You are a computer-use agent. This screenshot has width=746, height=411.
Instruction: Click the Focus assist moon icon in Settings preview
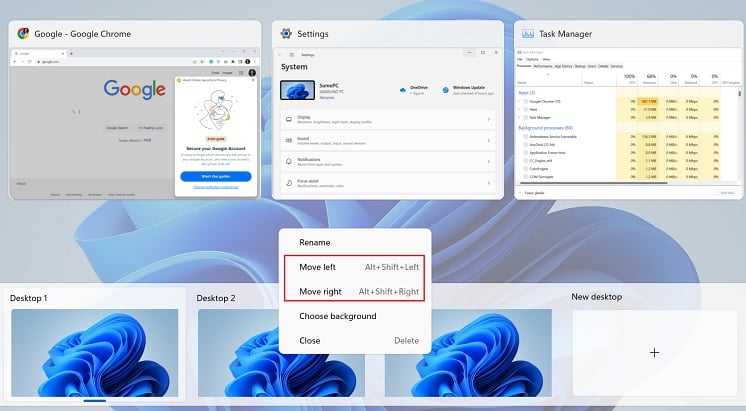pos(289,183)
